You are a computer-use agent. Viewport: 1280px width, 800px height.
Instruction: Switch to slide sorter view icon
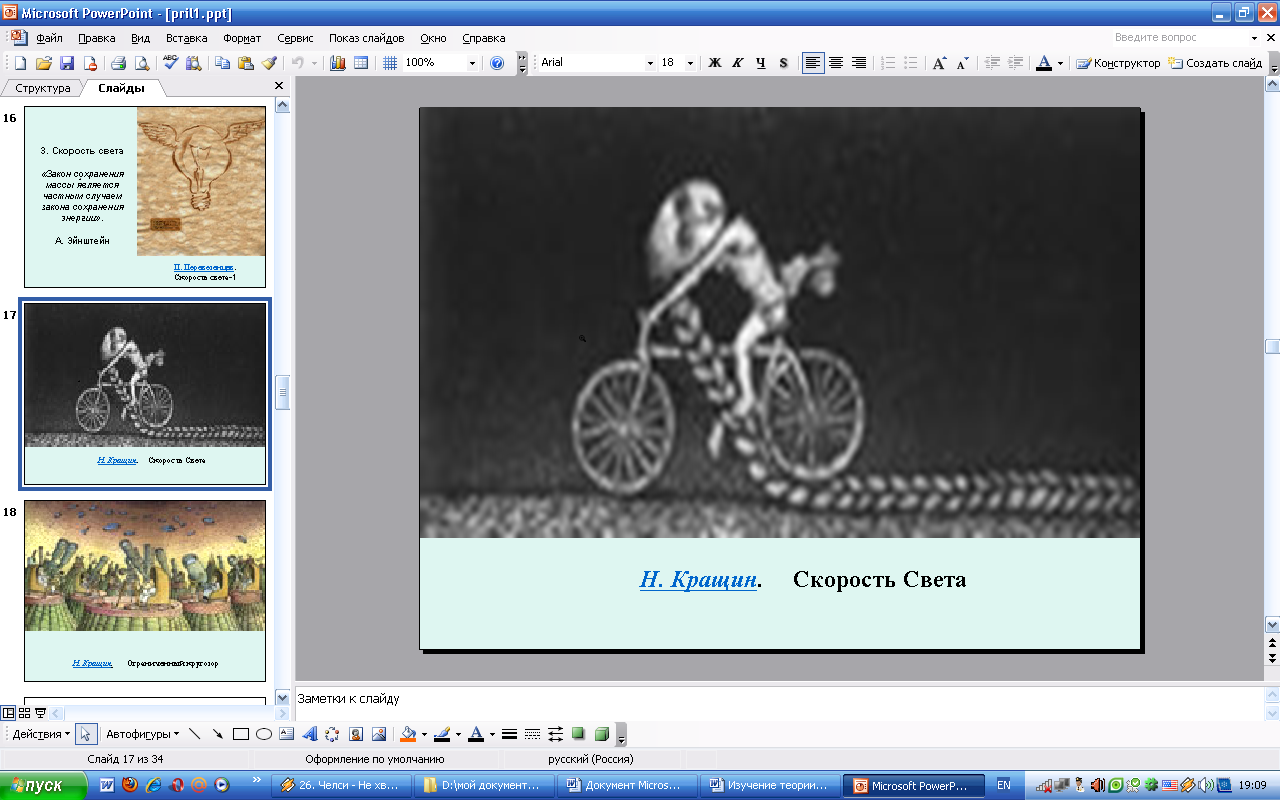(x=24, y=713)
